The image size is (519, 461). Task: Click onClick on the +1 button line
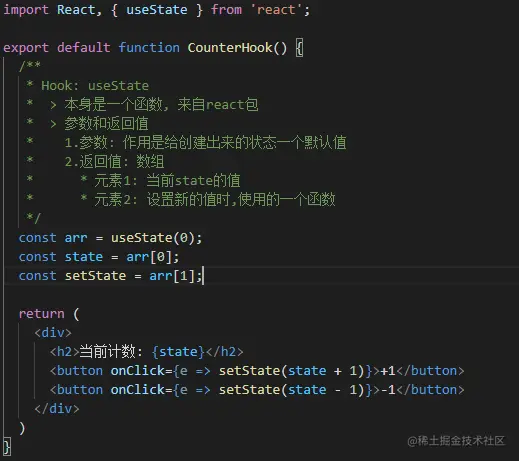click(x=138, y=371)
